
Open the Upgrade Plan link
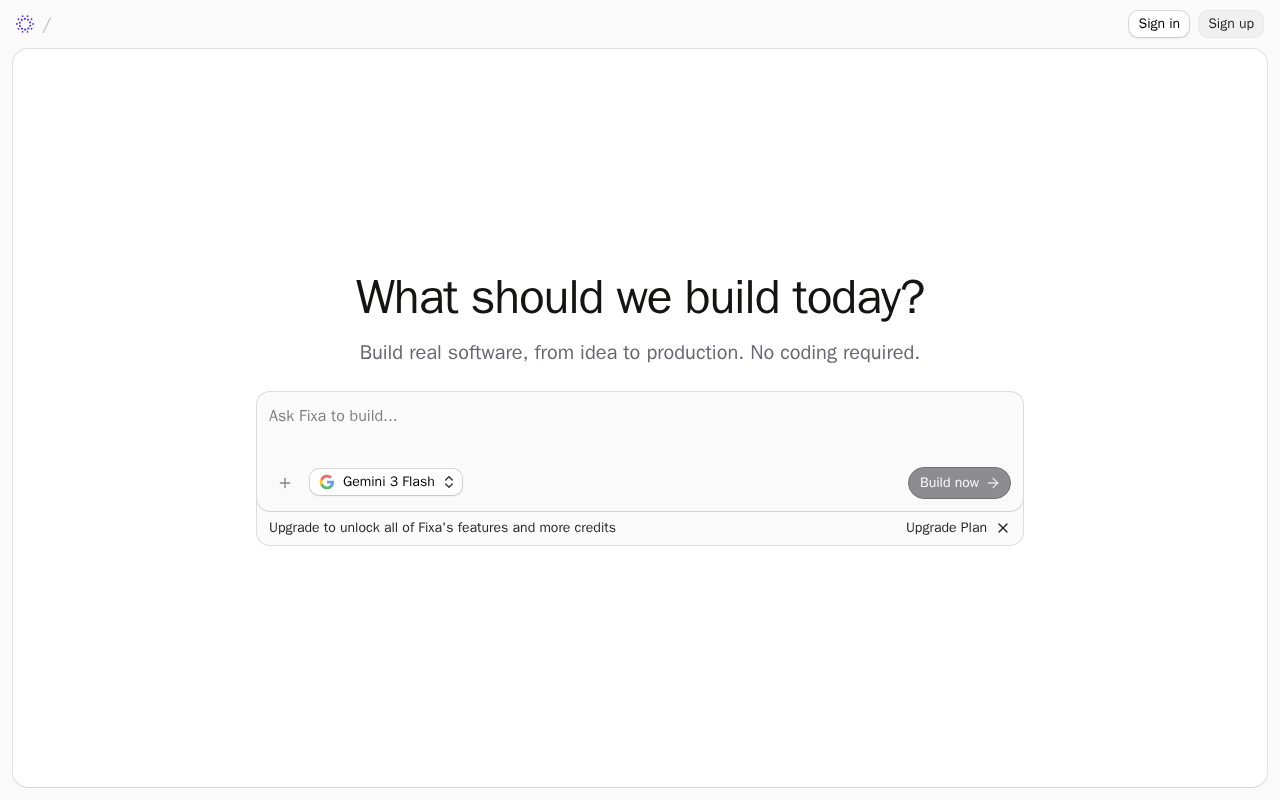[946, 528]
